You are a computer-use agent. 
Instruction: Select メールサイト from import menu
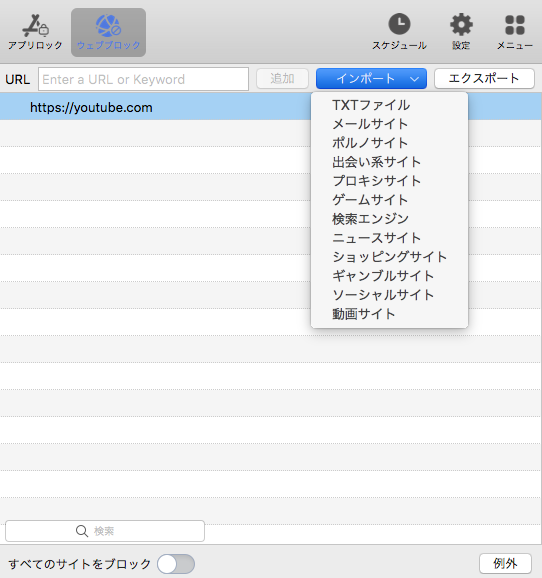point(370,124)
